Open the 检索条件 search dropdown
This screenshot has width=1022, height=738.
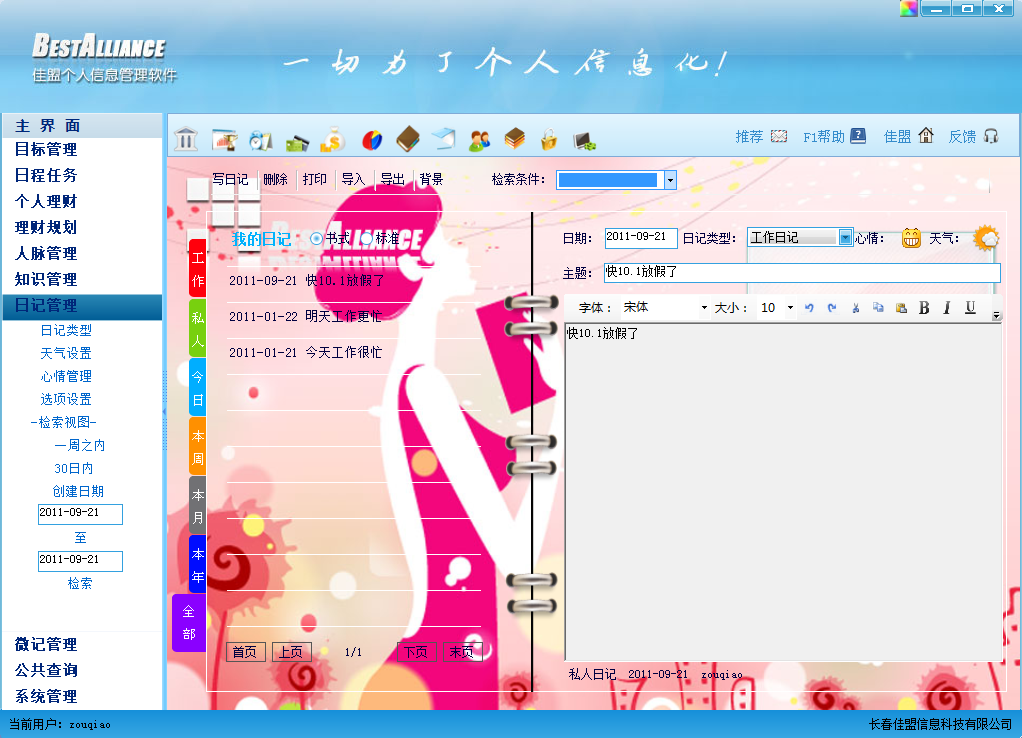coord(670,180)
